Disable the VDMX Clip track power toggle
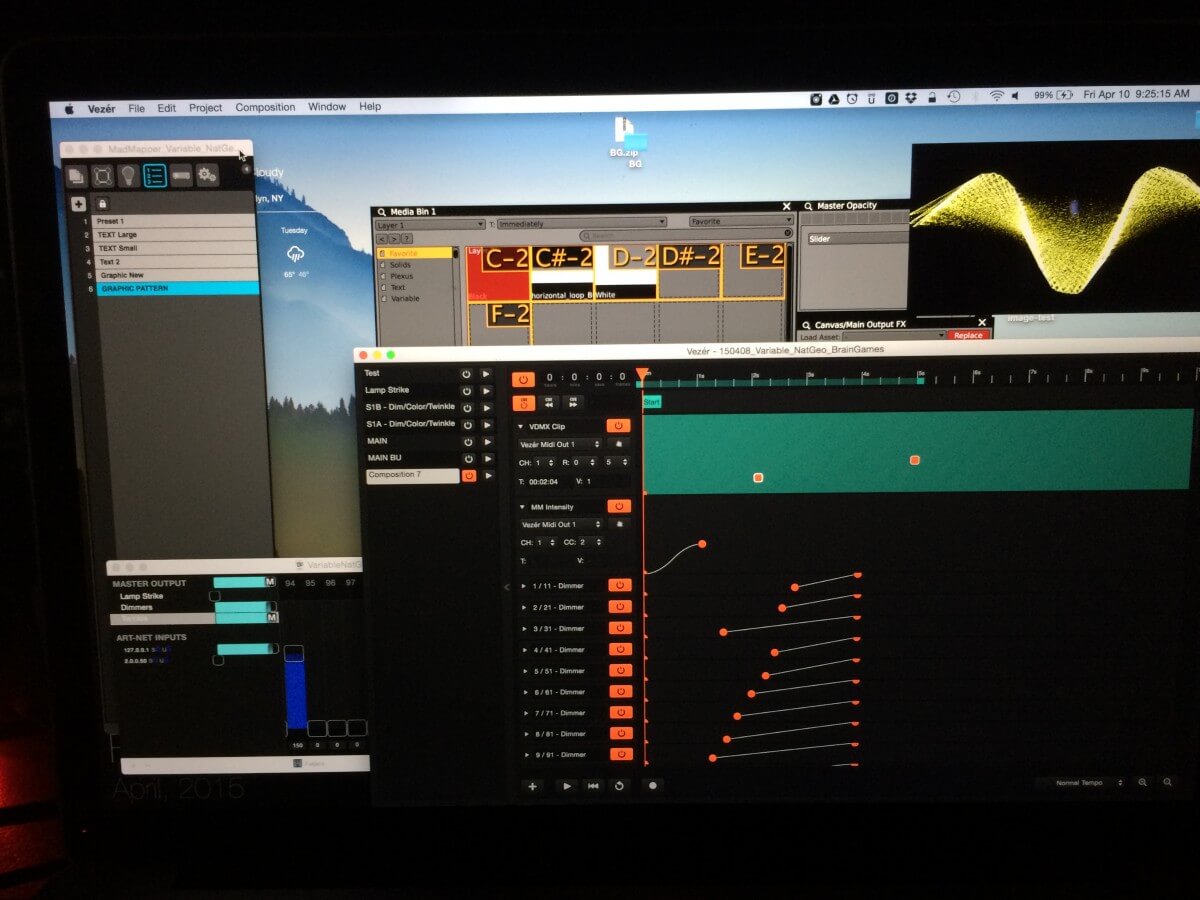 point(618,426)
